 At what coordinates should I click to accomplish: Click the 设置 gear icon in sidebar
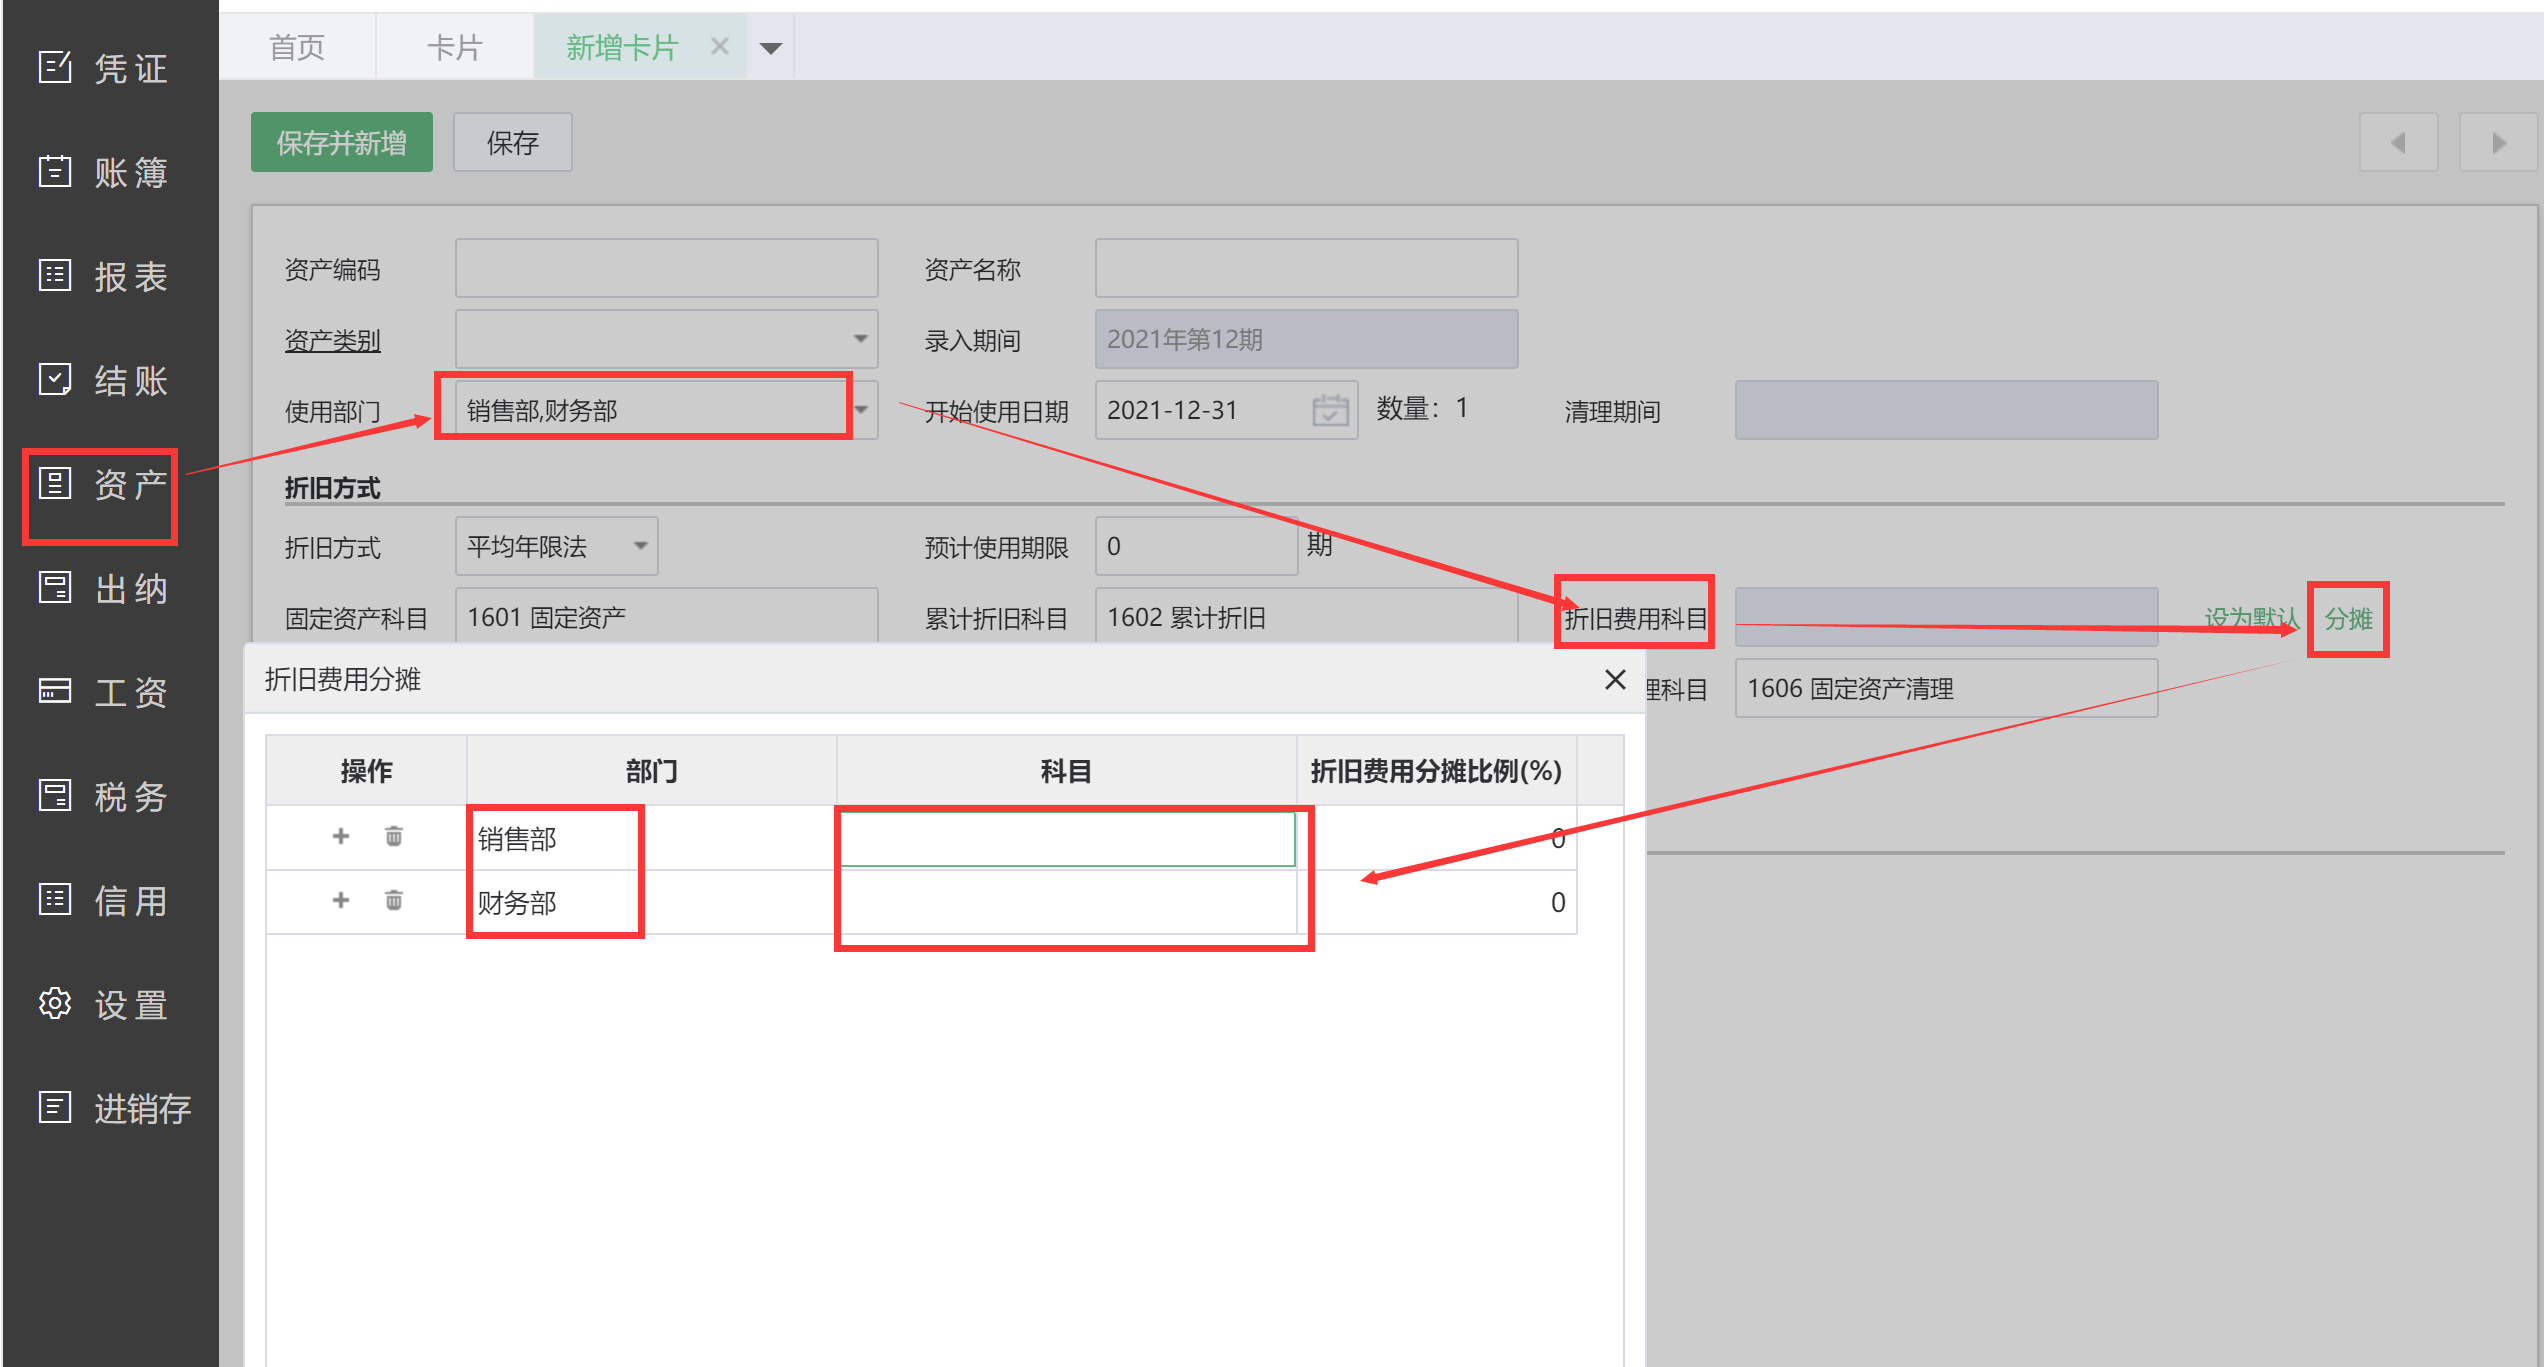pos(55,1003)
